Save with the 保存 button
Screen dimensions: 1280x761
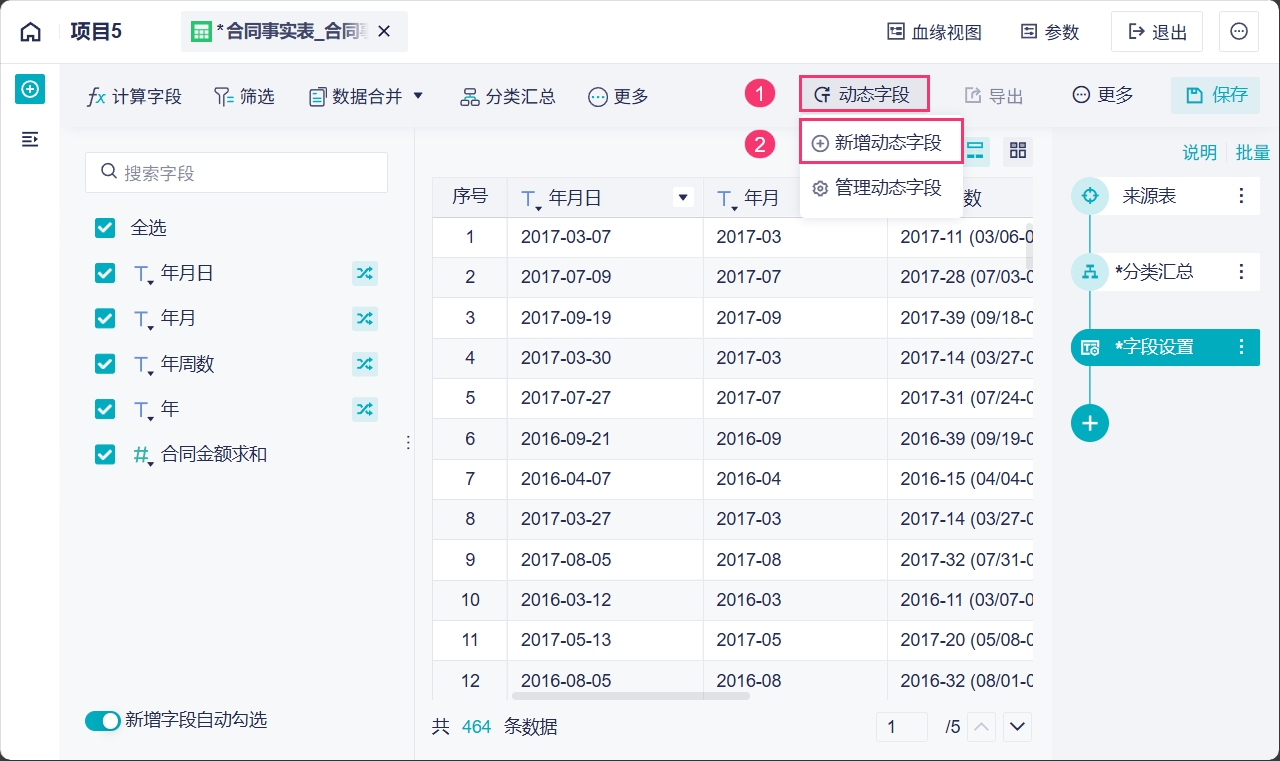(x=1216, y=95)
